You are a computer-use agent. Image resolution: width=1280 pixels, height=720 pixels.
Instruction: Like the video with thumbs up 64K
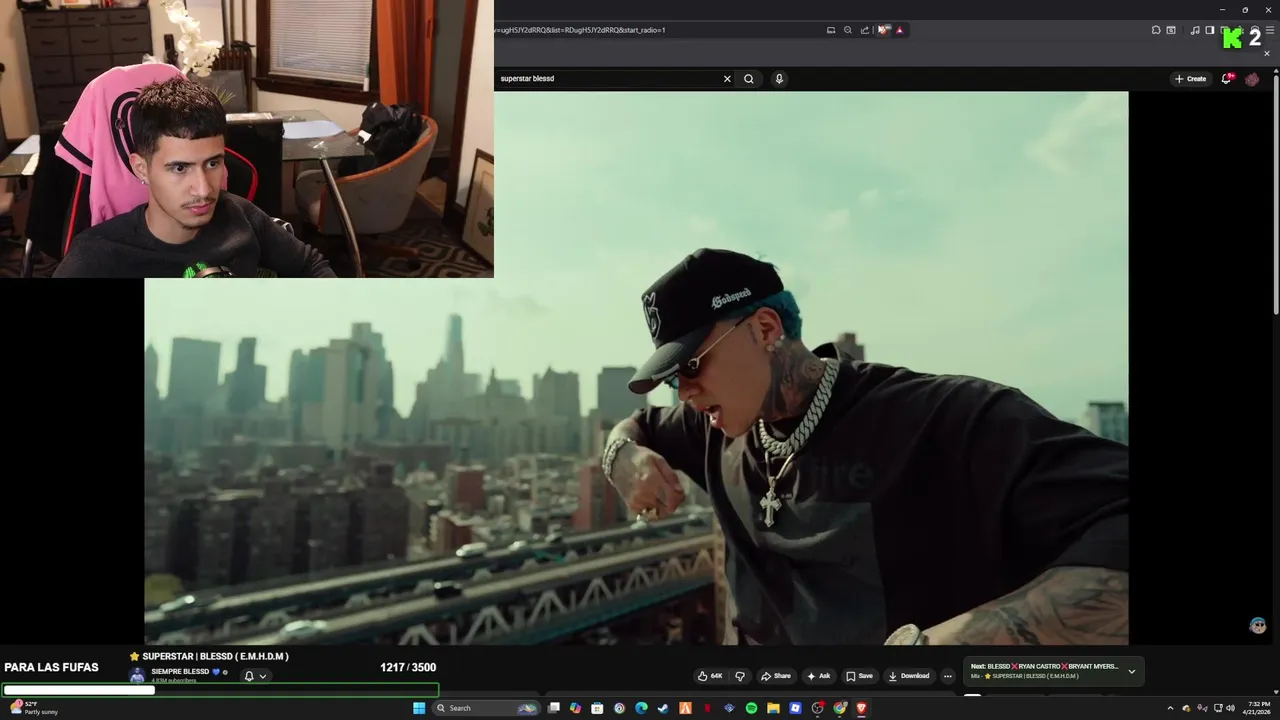(x=711, y=676)
